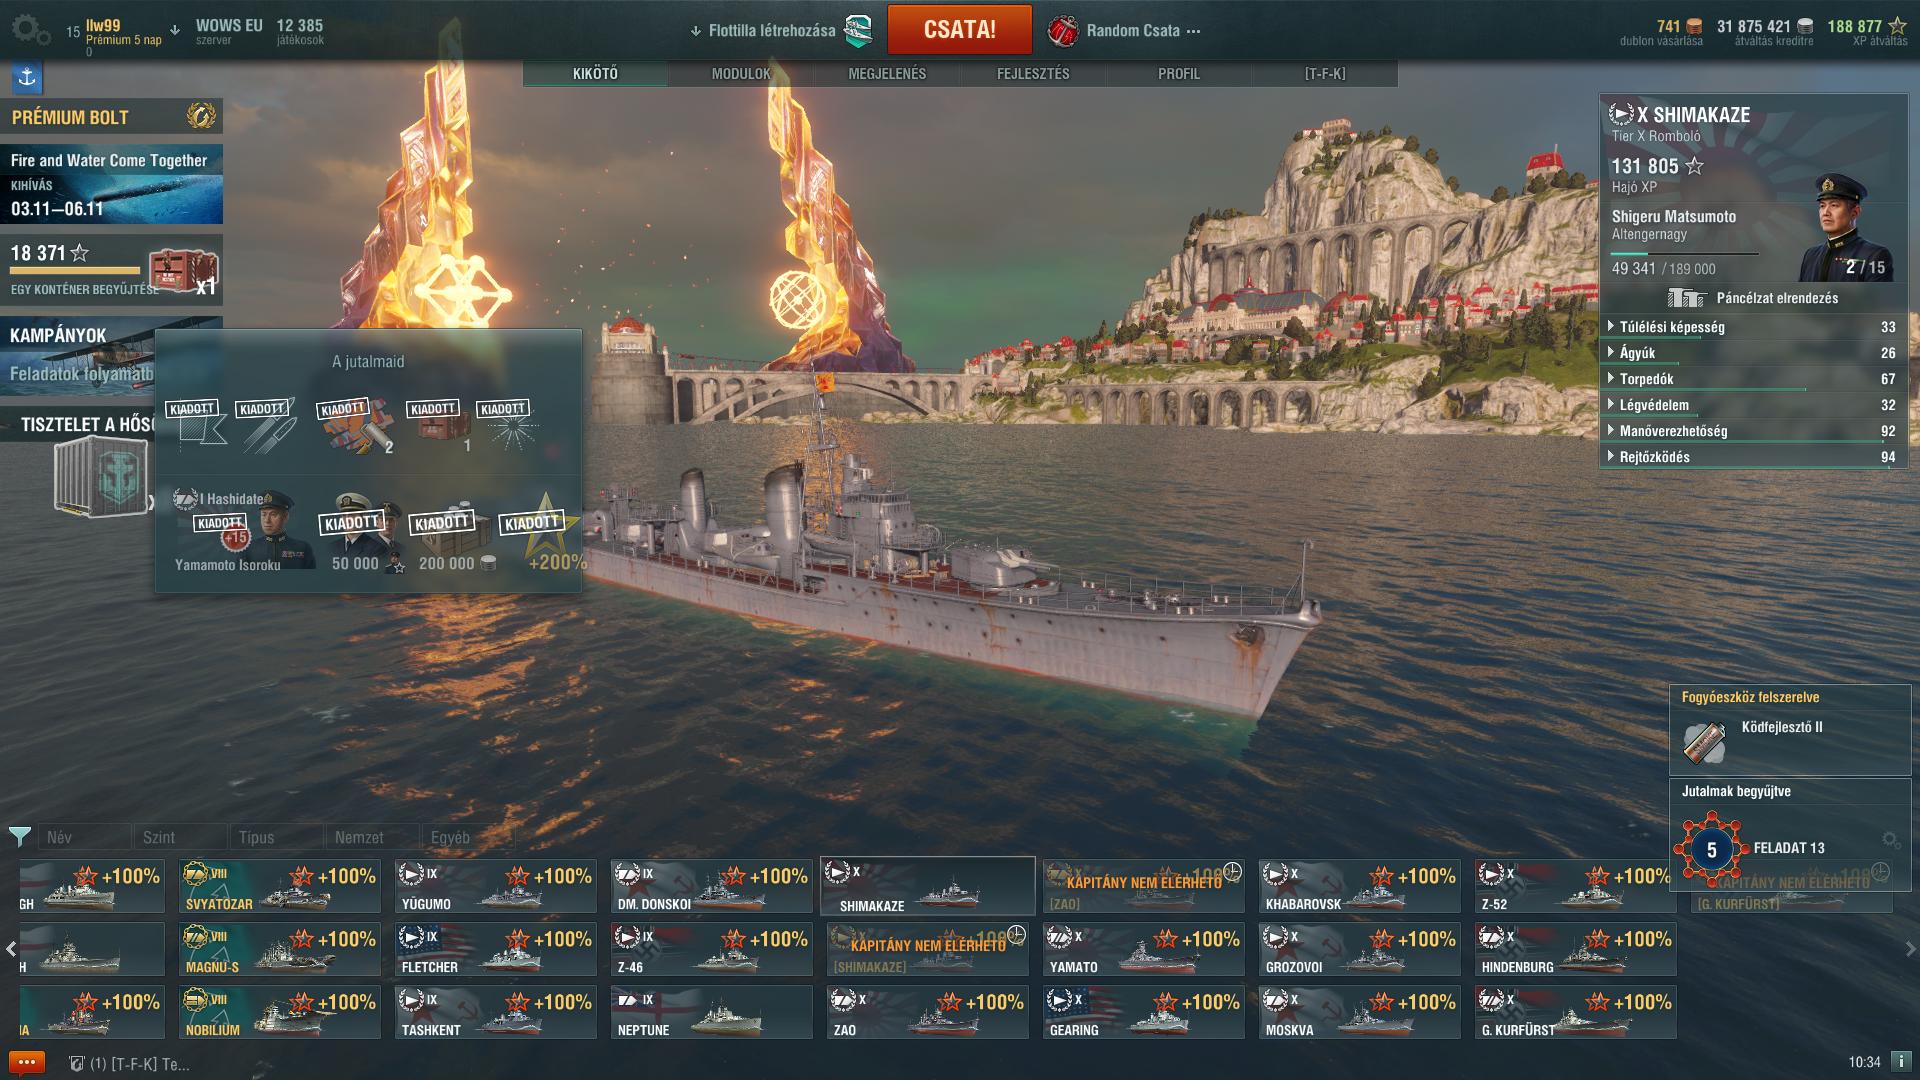Viewport: 1920px width, 1080px height.
Task: Open the Páncélzat elrendezés armor icon
Action: point(1686,298)
